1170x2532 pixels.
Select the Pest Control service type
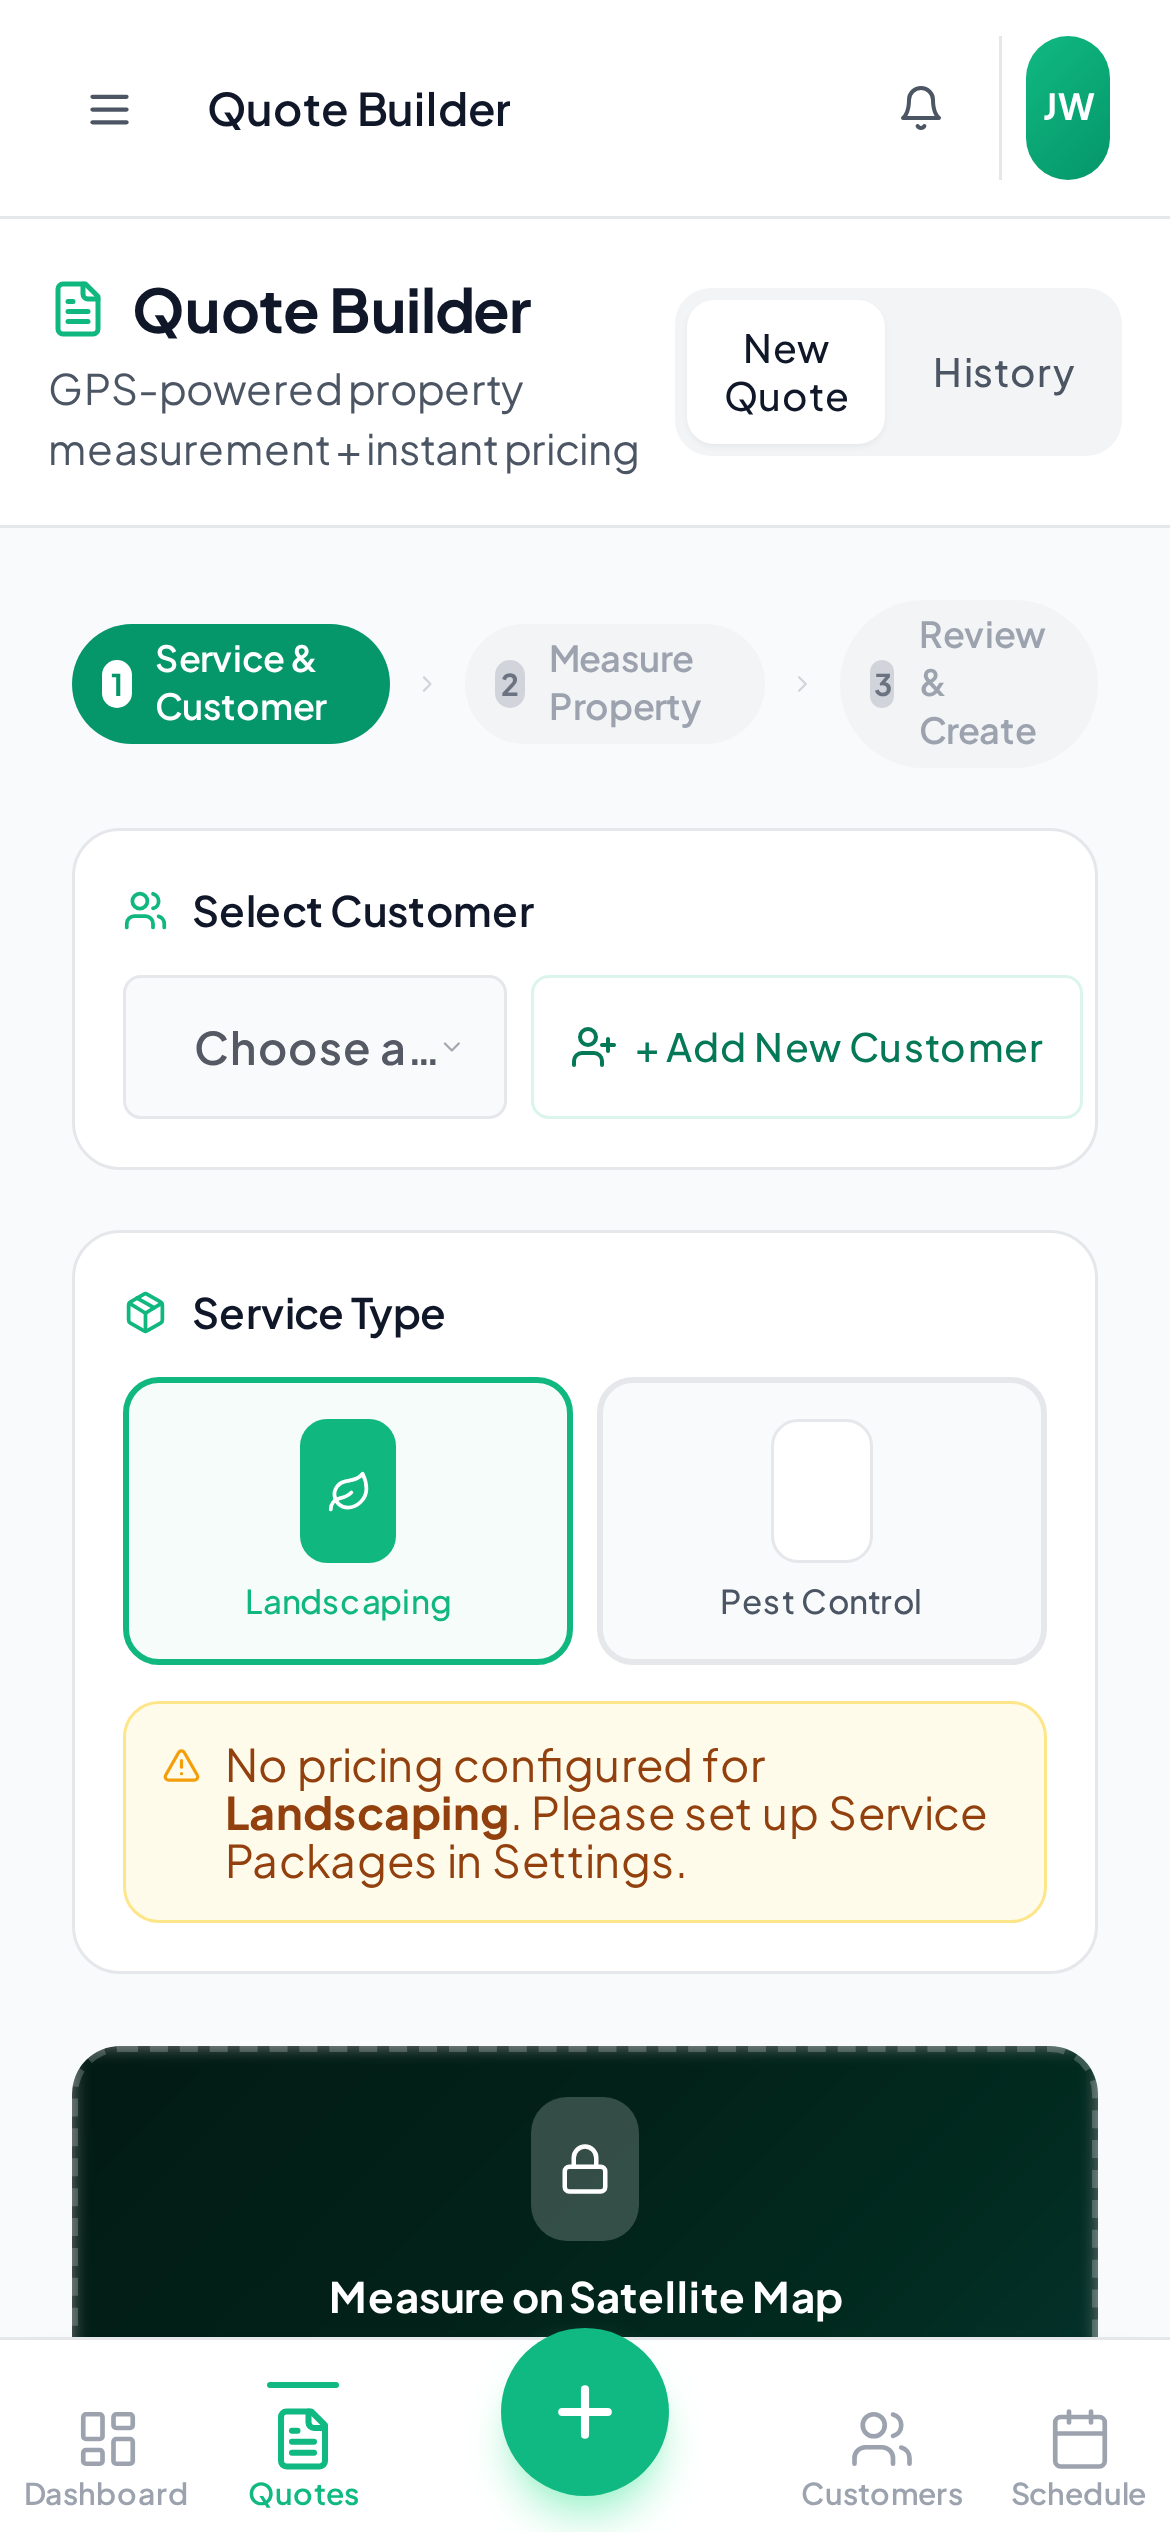click(x=820, y=1523)
